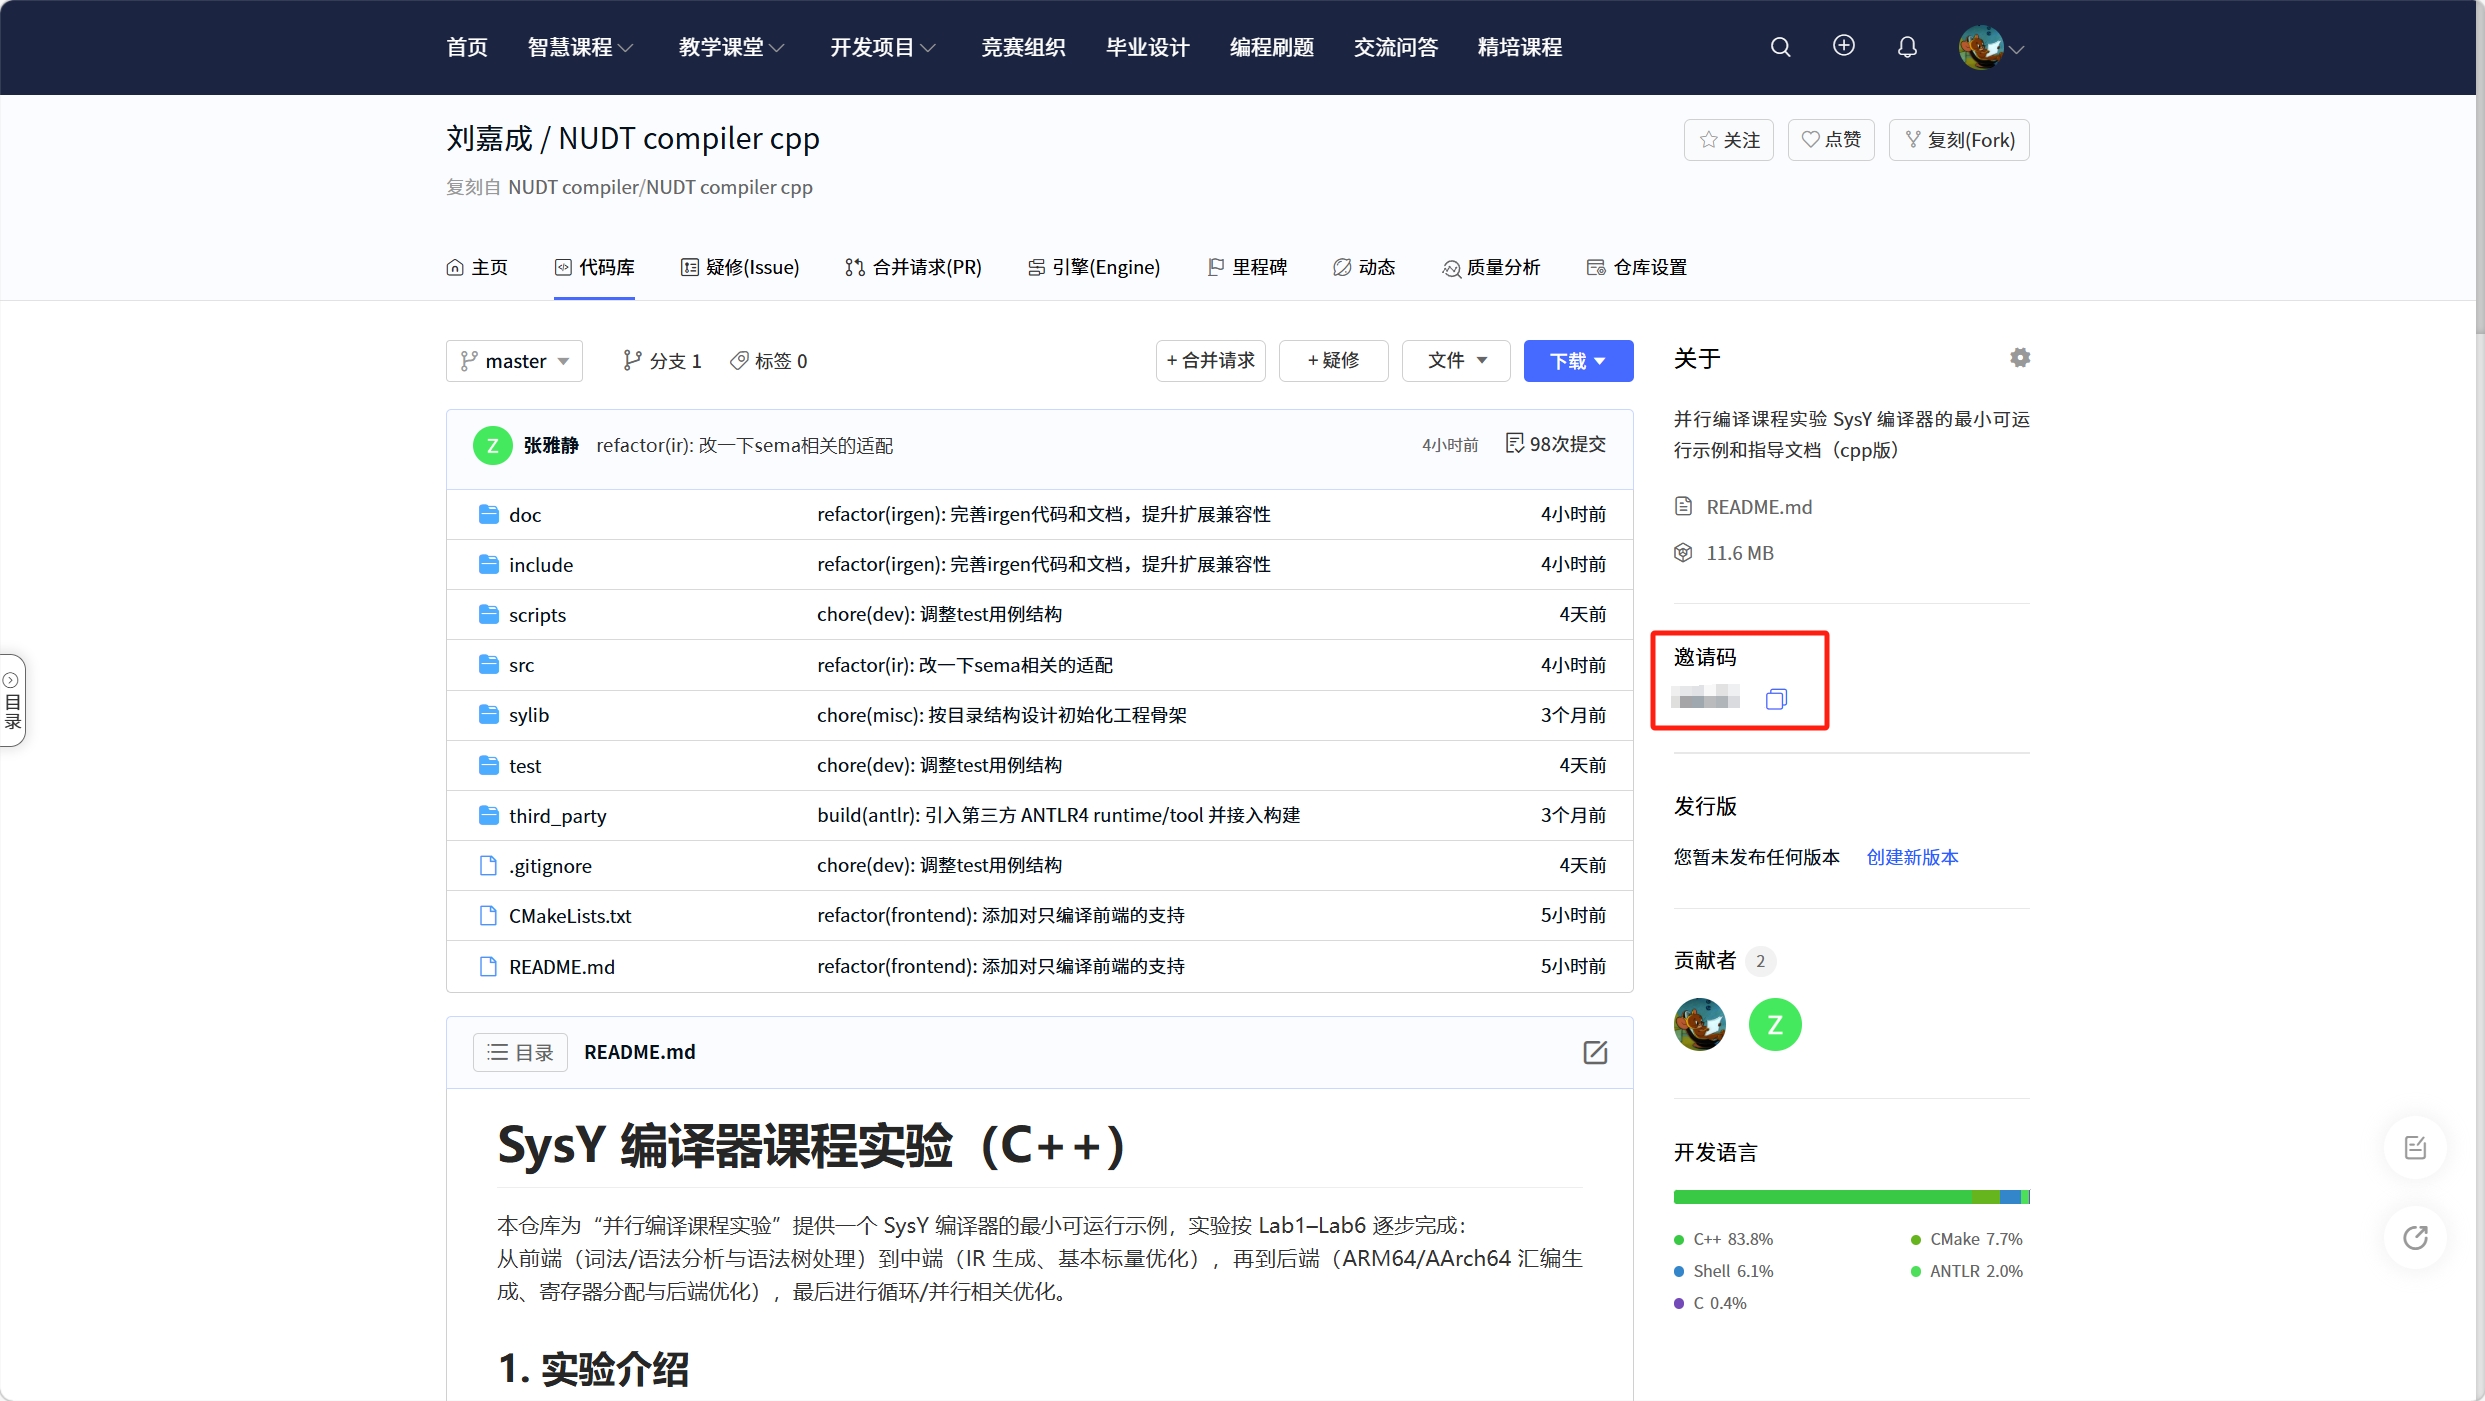Click the 复刻(Fork) button

tap(1958, 139)
